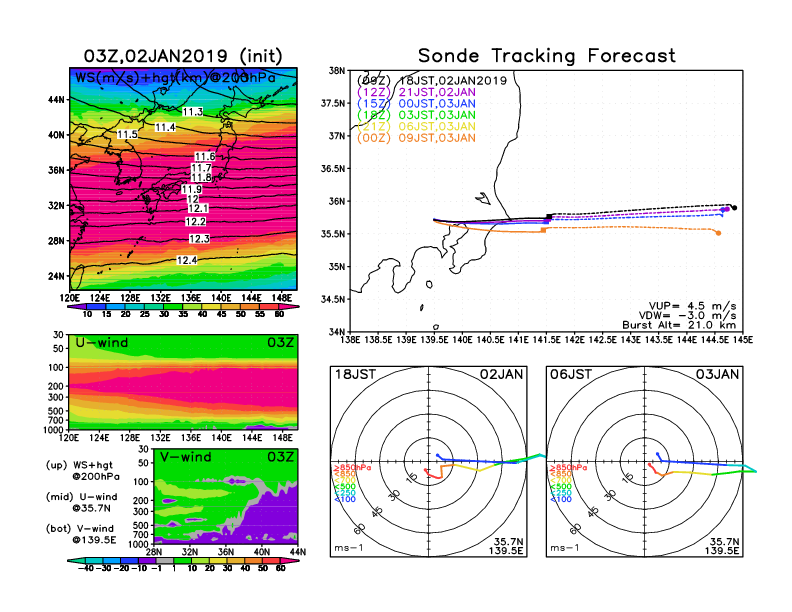Pick the (21Z) 06JST,03JAN legend entry
792x612 pixels.
pos(416,126)
